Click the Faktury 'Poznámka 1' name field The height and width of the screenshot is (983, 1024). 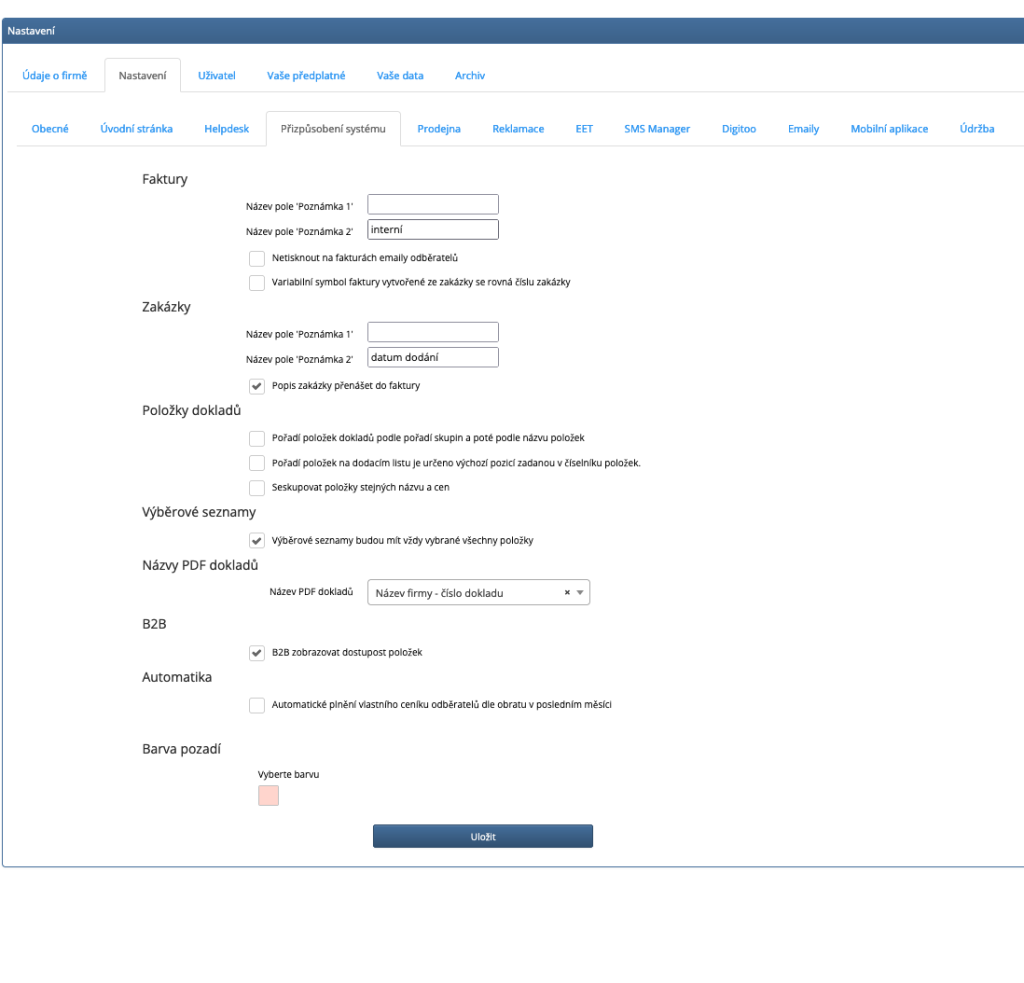click(x=433, y=204)
